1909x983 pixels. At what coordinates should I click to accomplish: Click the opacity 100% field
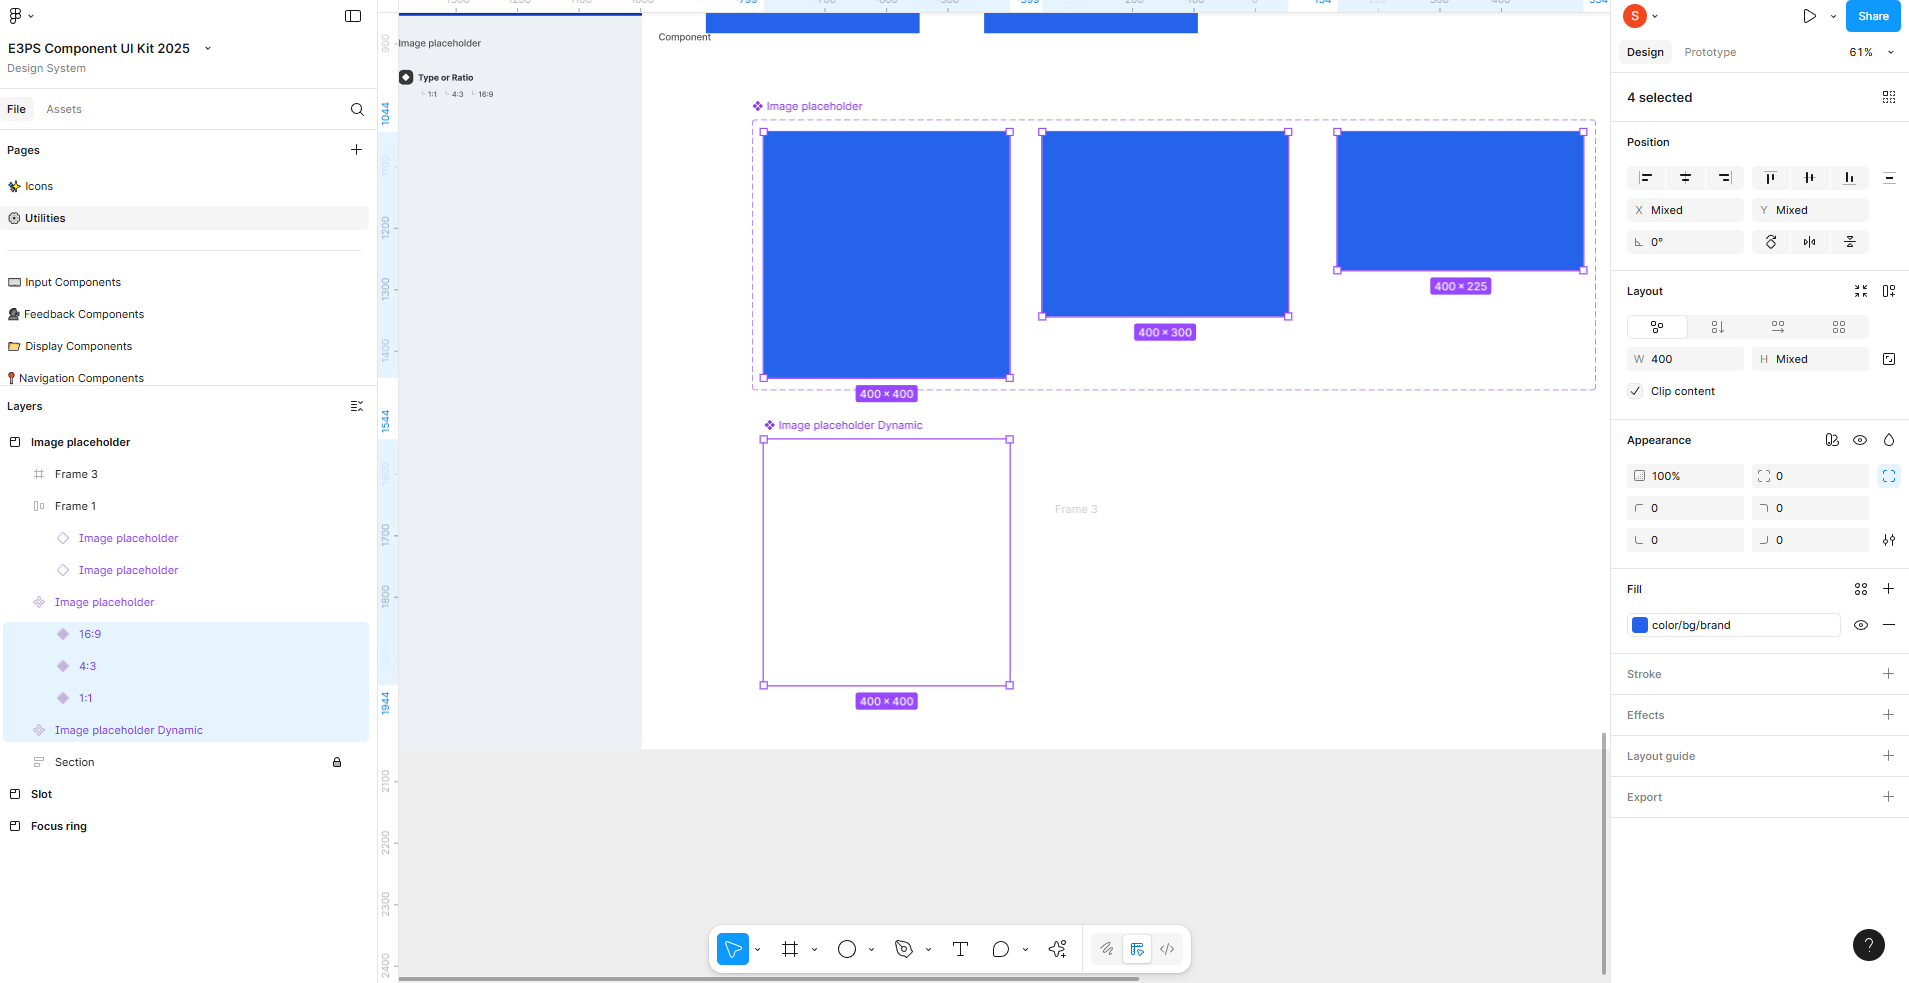[1685, 476]
